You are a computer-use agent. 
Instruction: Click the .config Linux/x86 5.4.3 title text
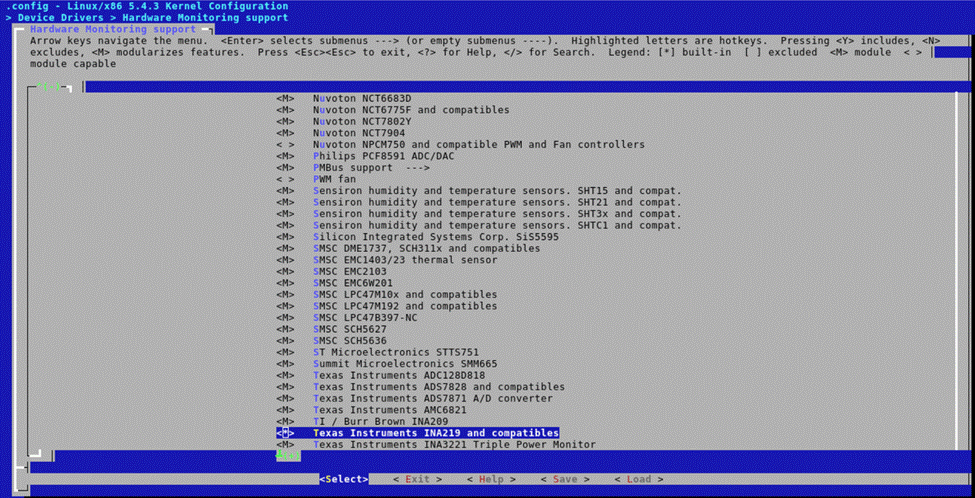(147, 6)
